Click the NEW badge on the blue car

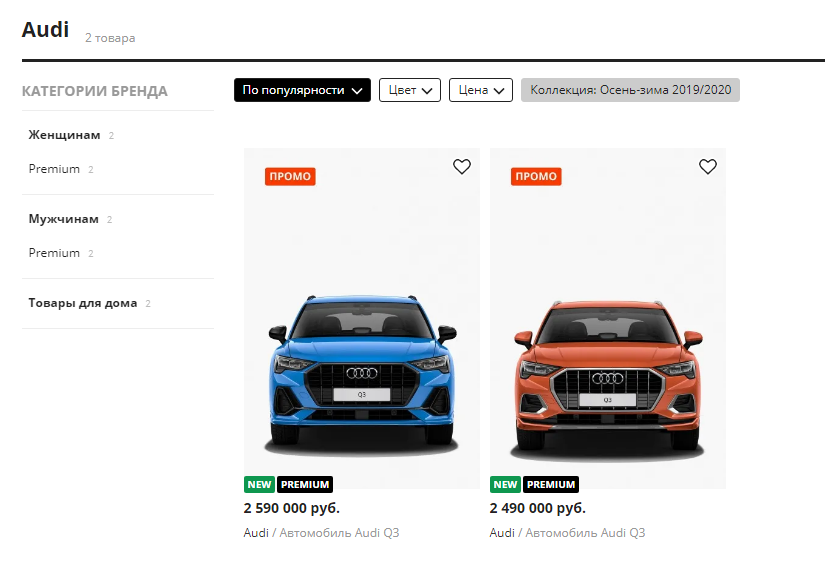259,484
